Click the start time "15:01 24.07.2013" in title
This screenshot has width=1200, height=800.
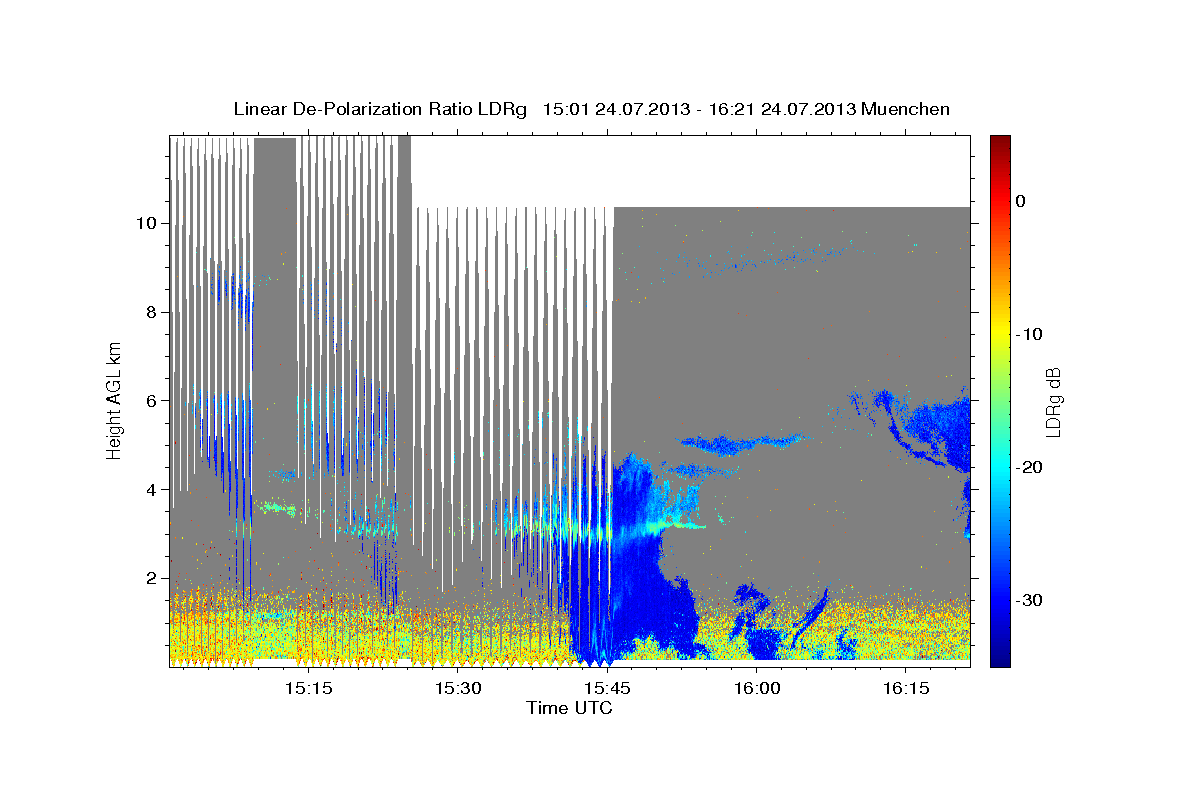click(x=616, y=109)
